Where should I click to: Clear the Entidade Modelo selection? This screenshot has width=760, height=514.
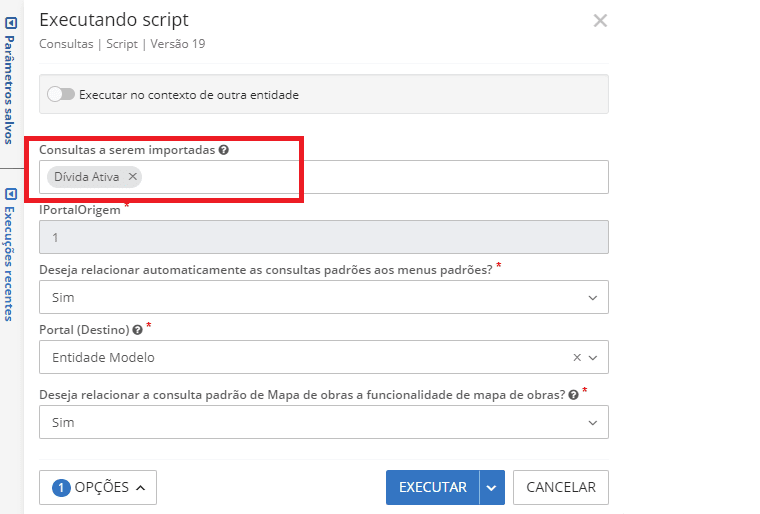click(577, 357)
